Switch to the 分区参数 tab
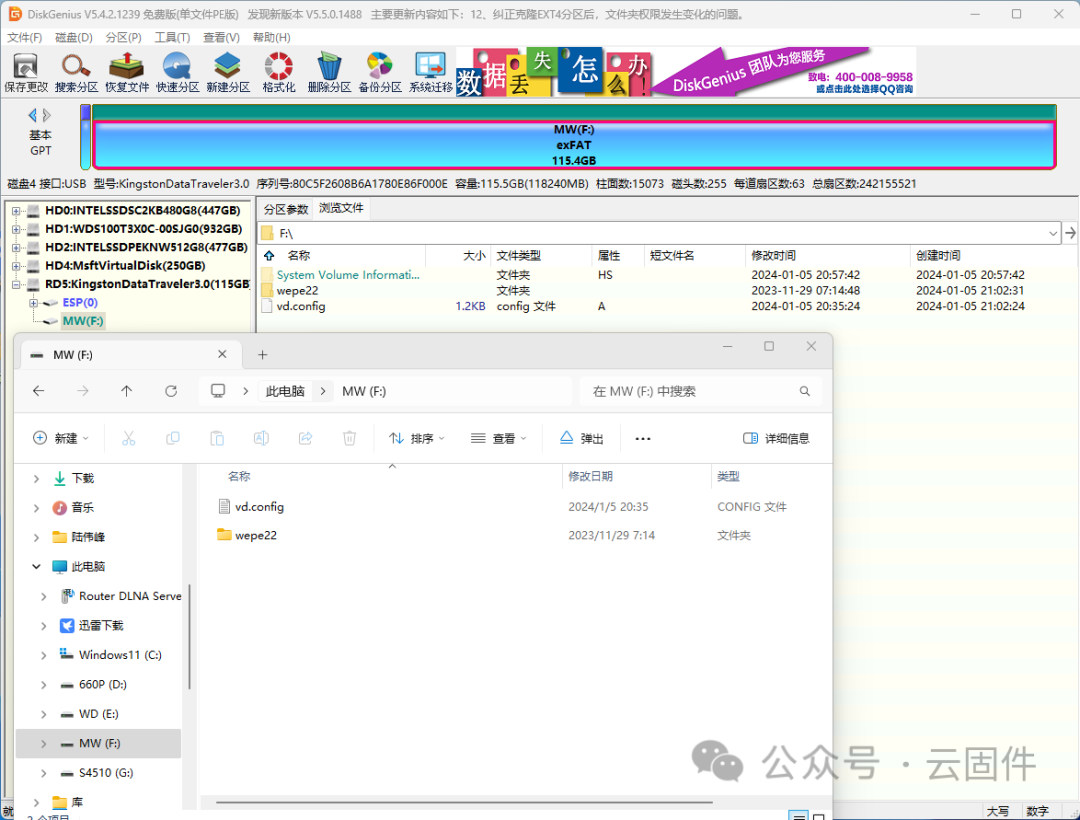 coord(286,209)
